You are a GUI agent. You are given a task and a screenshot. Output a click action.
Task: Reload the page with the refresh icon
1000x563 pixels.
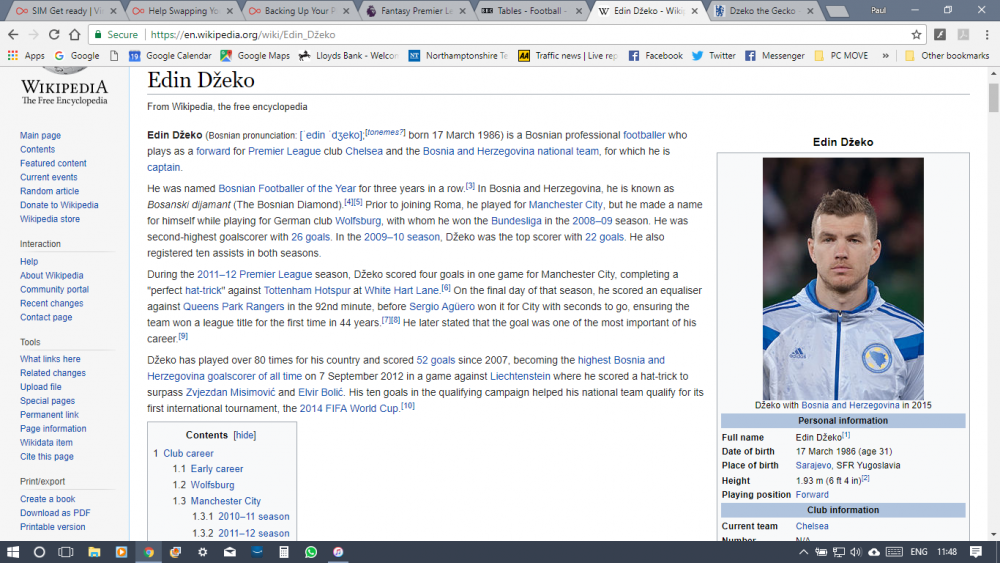click(x=54, y=34)
